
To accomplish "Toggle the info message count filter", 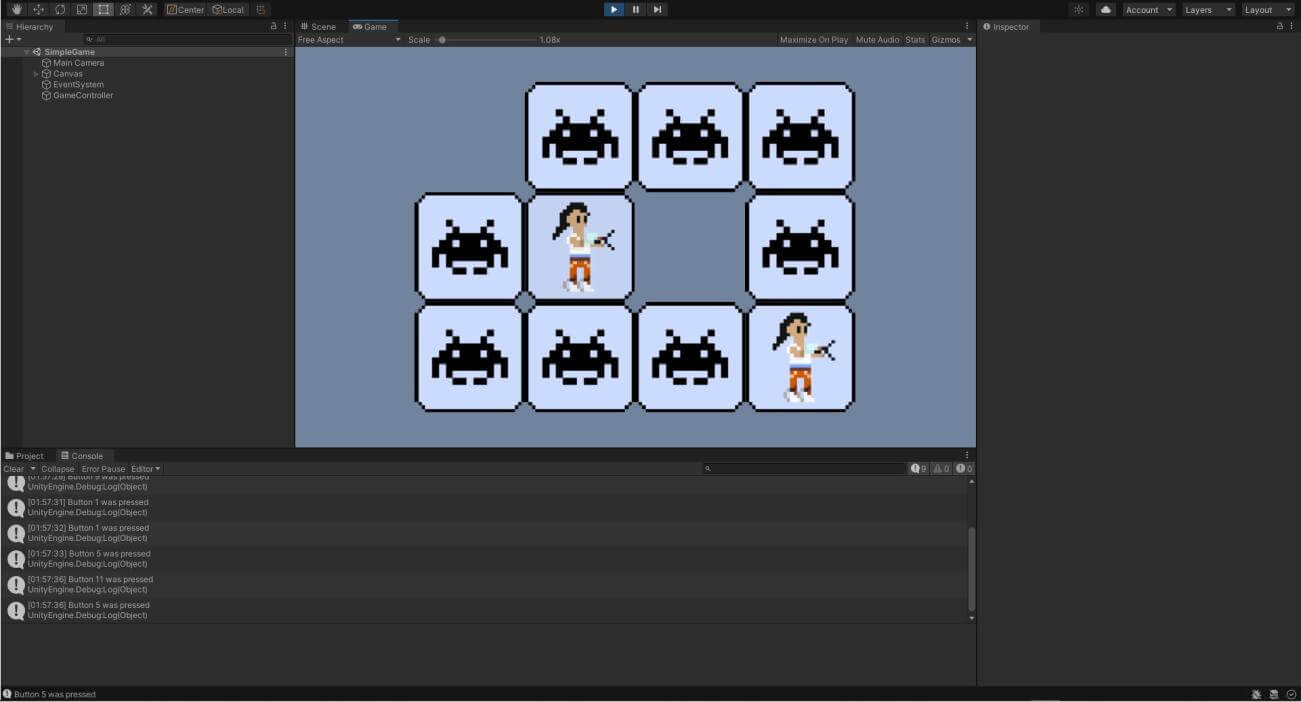I will (919, 468).
